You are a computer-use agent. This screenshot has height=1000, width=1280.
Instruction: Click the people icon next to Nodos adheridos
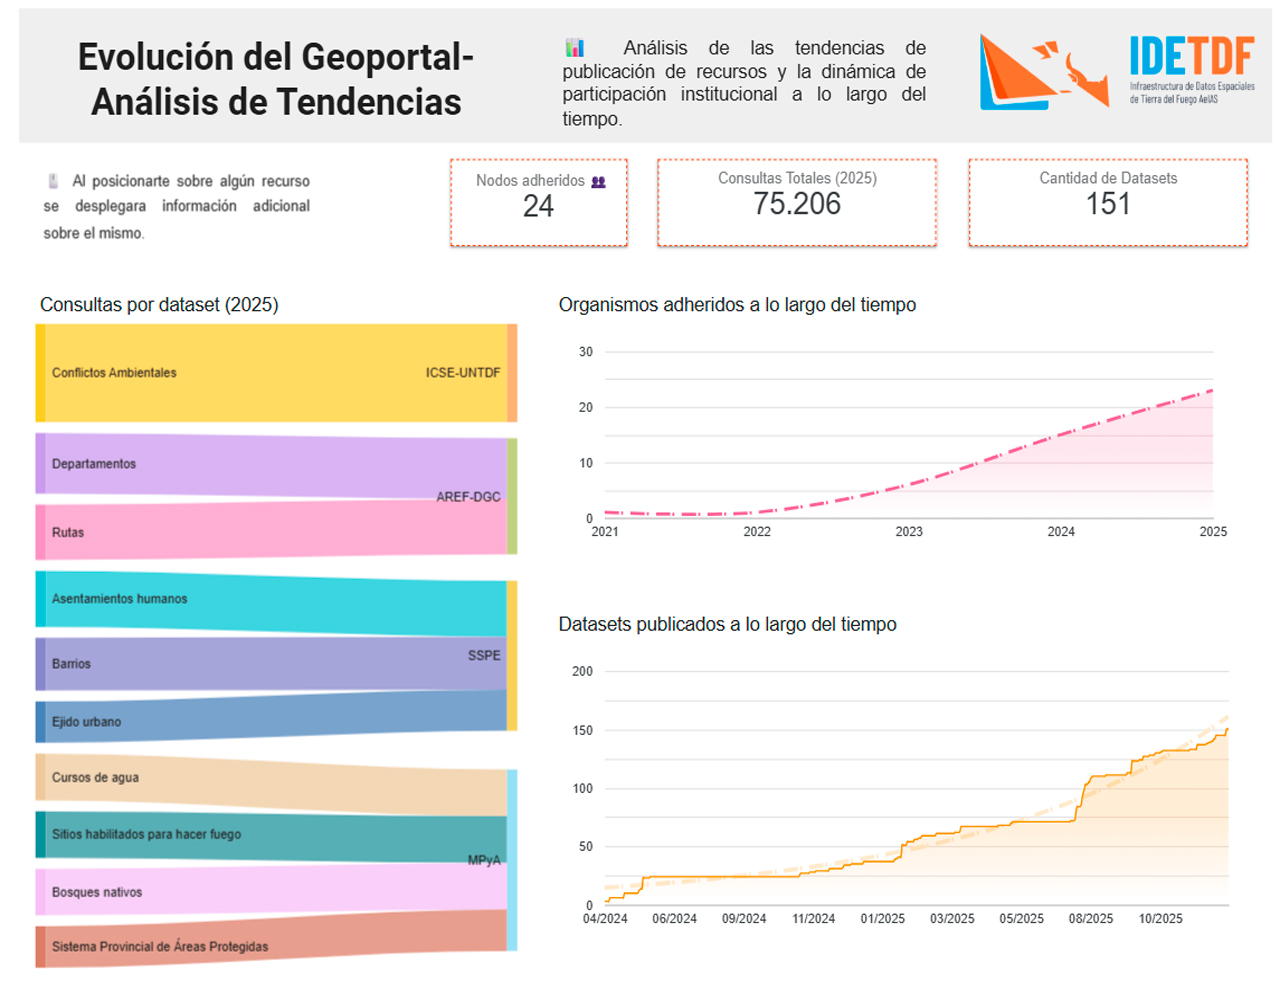pos(598,182)
